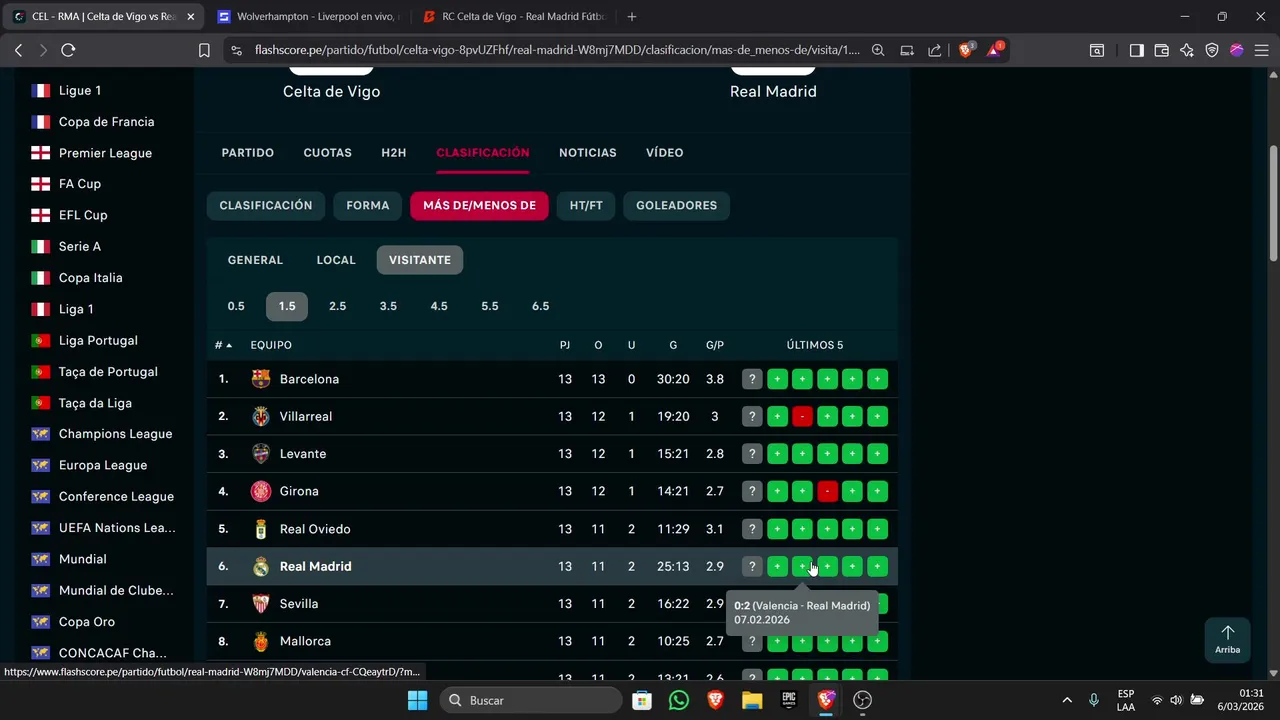Image resolution: width=1280 pixels, height=720 pixels.
Task: Click Barcelona goals value 30:20
Action: click(673, 379)
